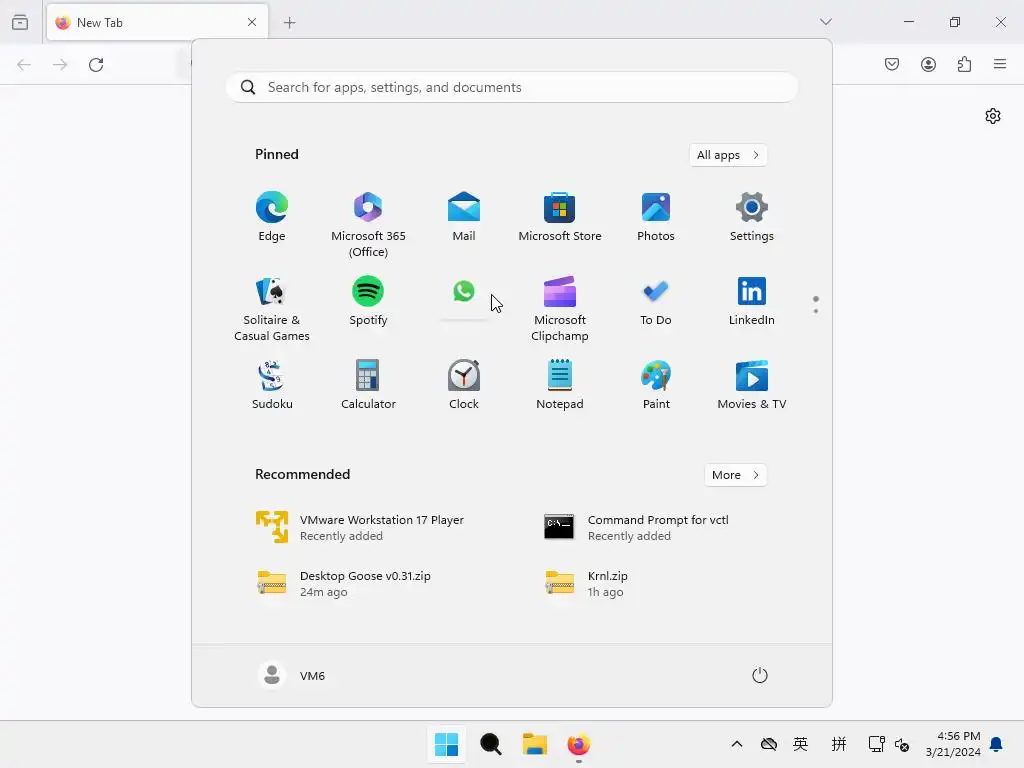
Task: Click Firefox forward arrow
Action: 60,65
